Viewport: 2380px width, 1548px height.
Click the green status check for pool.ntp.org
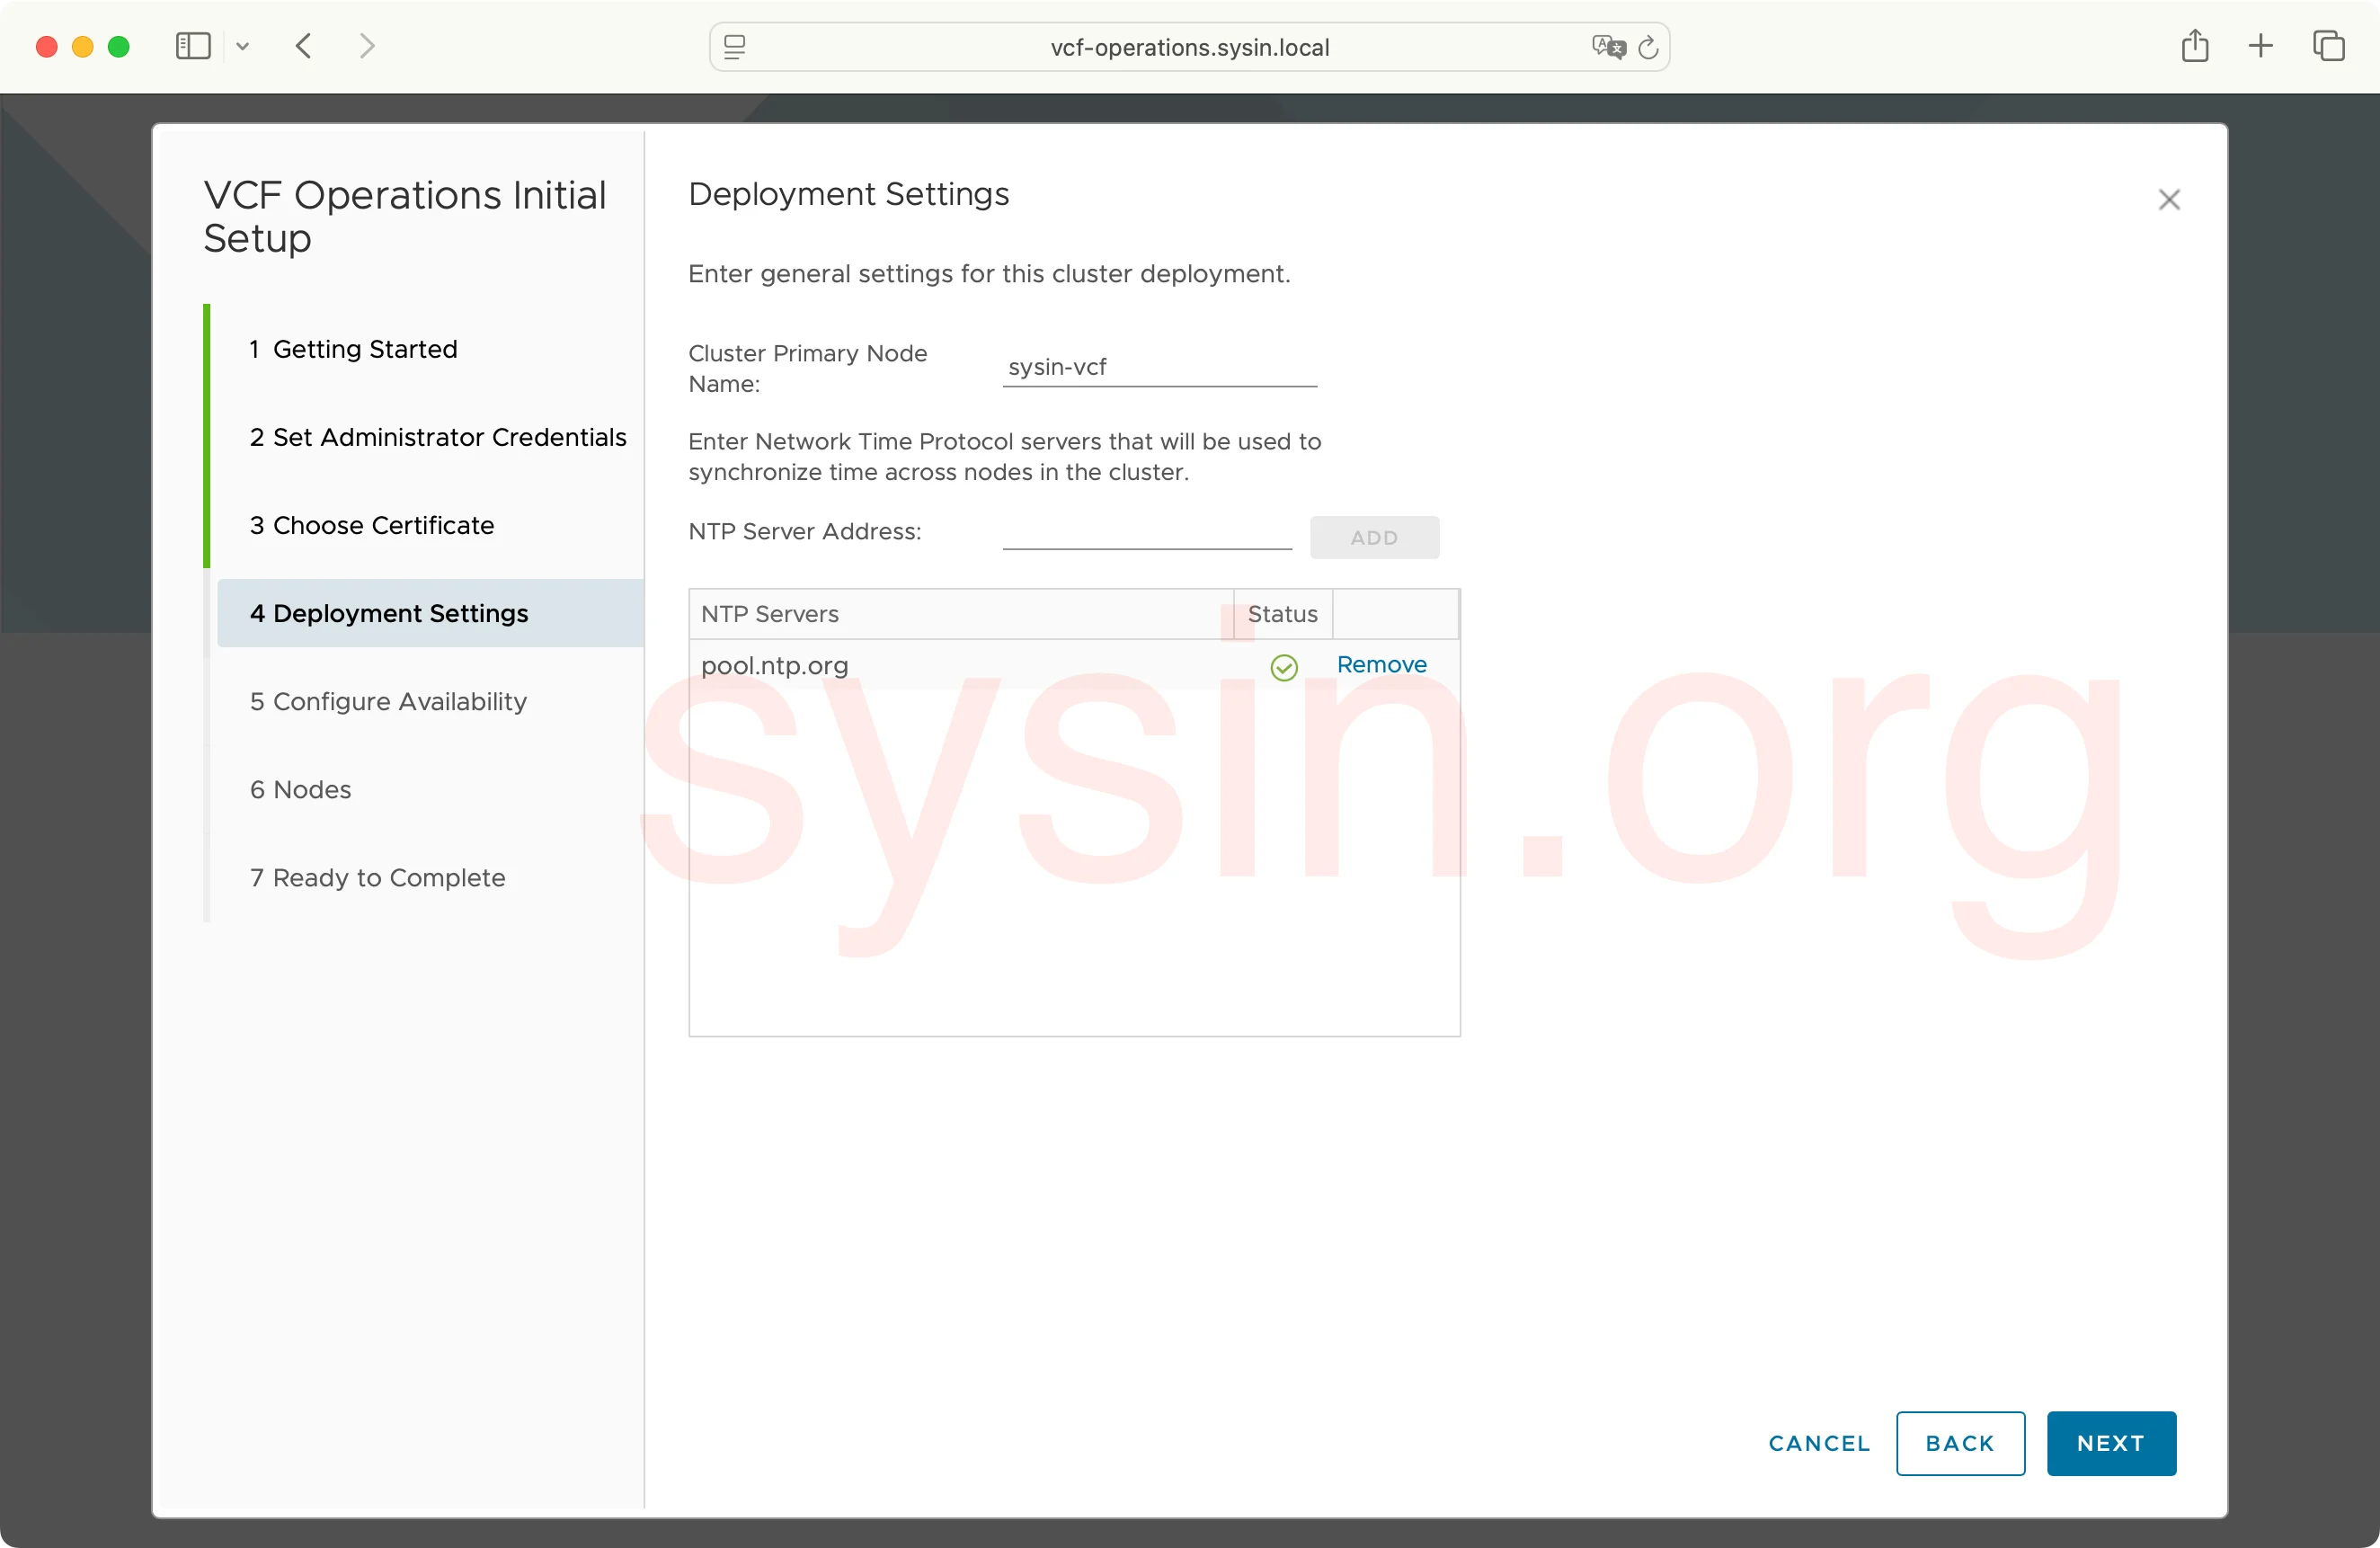click(1284, 666)
